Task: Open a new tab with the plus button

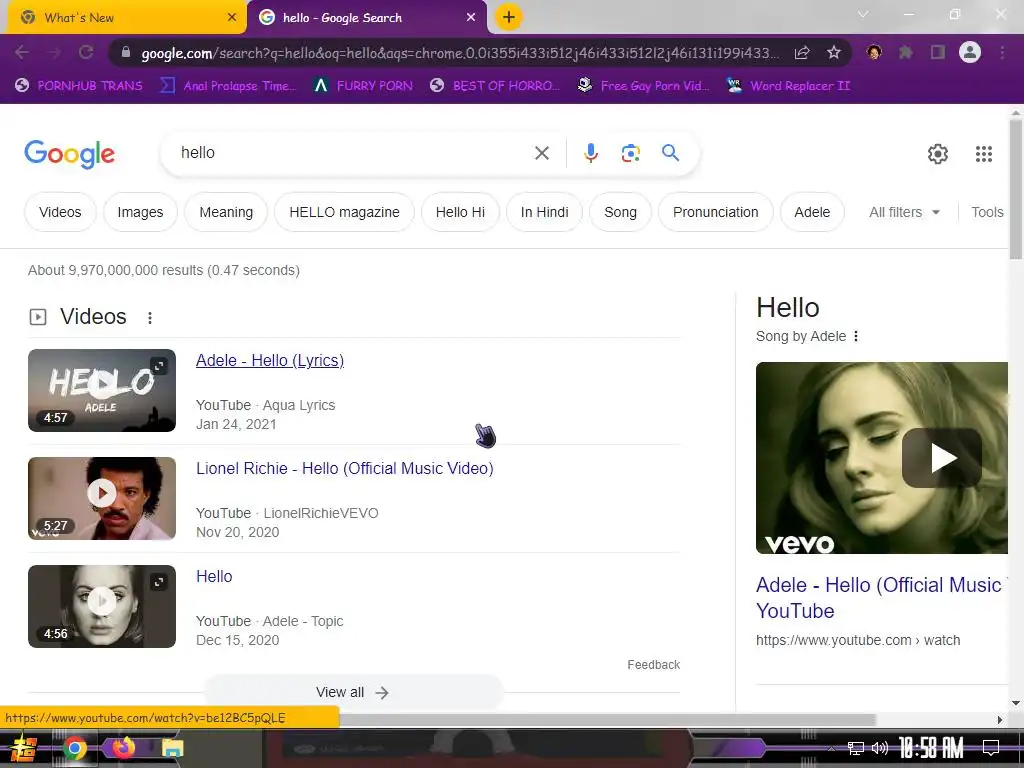Action: point(509,18)
